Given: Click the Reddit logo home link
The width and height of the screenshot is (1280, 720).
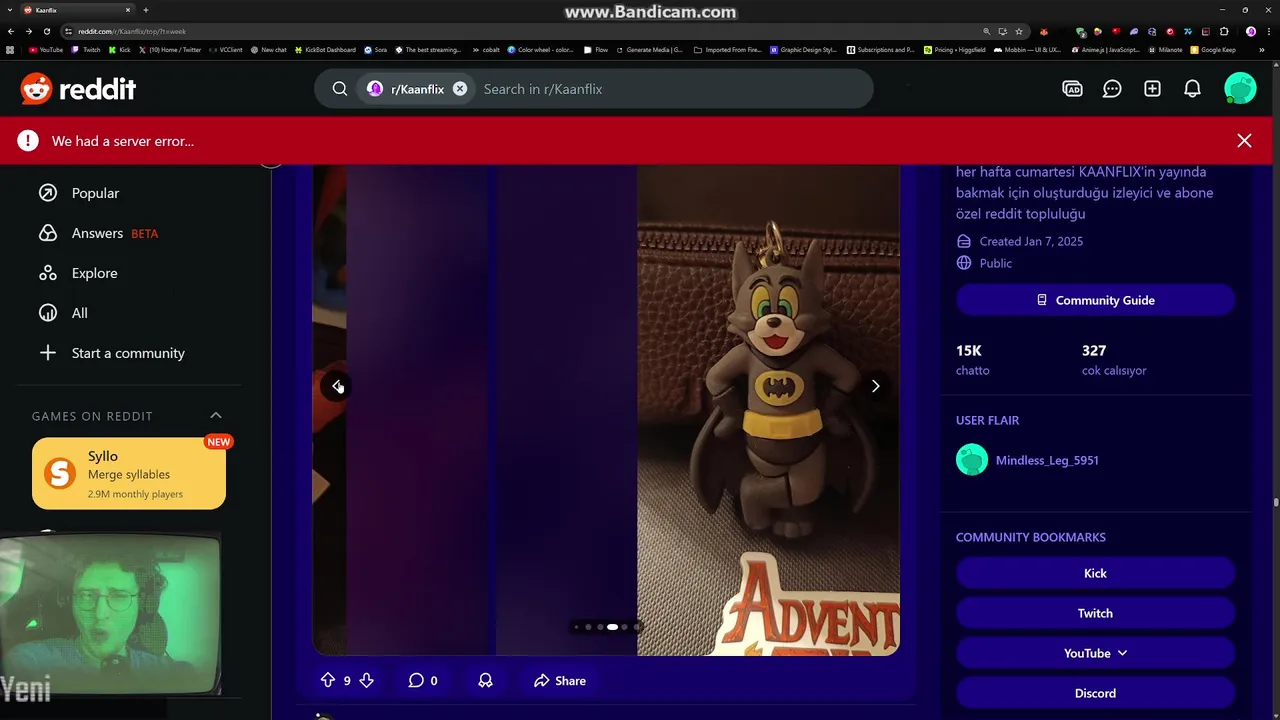Looking at the screenshot, I should point(78,89).
